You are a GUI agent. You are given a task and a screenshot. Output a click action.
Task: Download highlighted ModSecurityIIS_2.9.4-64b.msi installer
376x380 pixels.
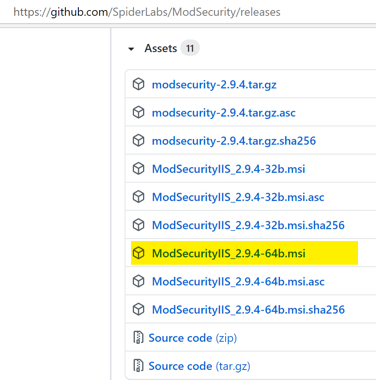pos(228,253)
